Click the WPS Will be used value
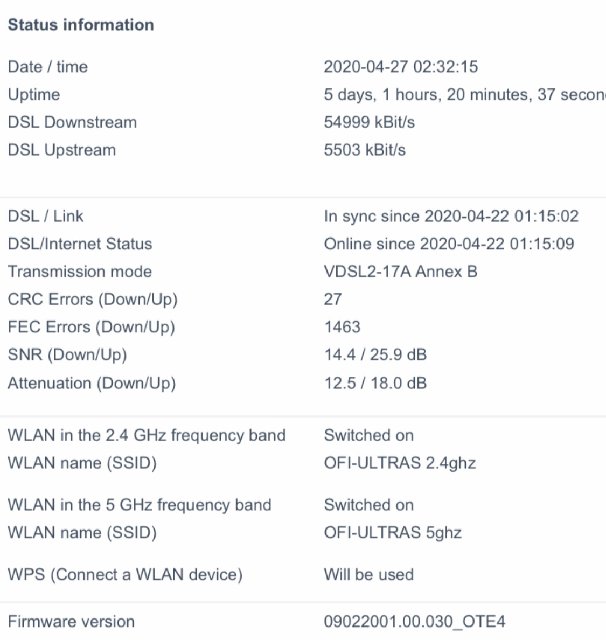Screen dimensions: 606x640 point(369,575)
